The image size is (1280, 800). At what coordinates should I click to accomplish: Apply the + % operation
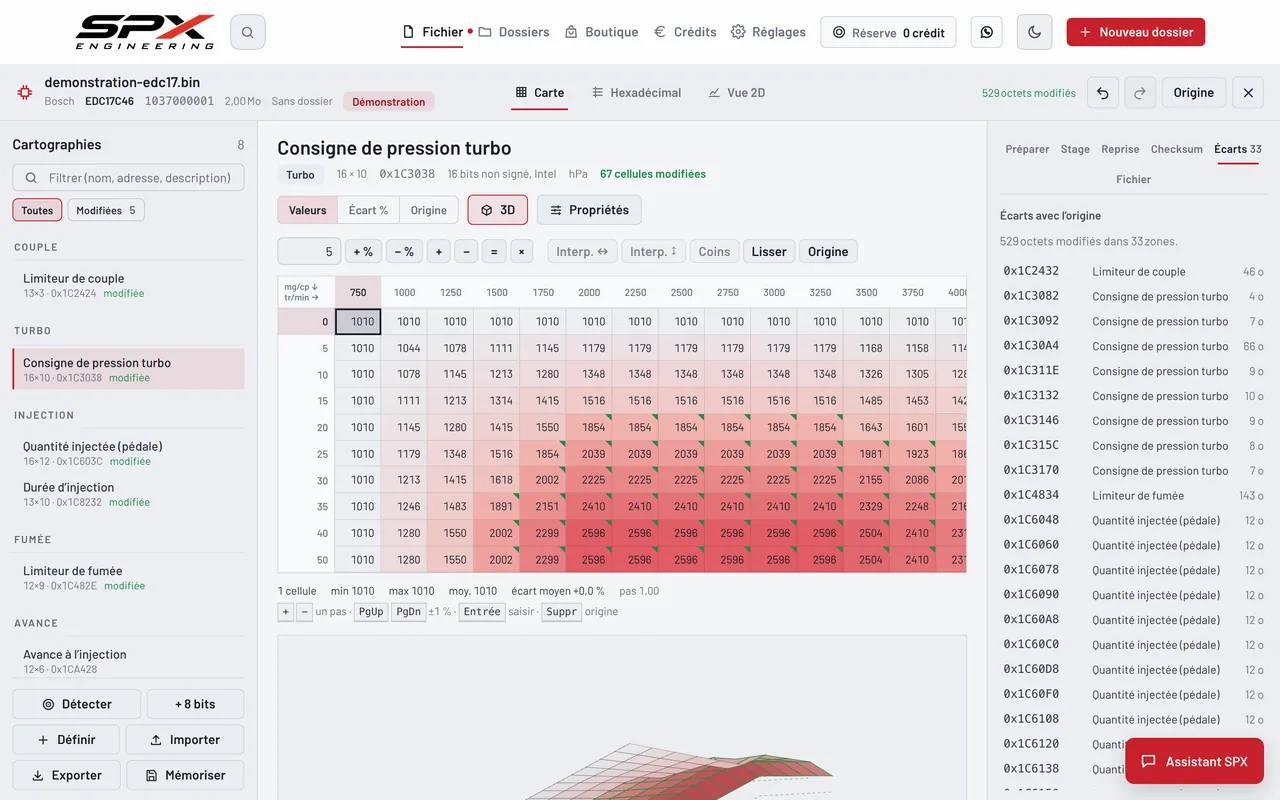(x=363, y=252)
